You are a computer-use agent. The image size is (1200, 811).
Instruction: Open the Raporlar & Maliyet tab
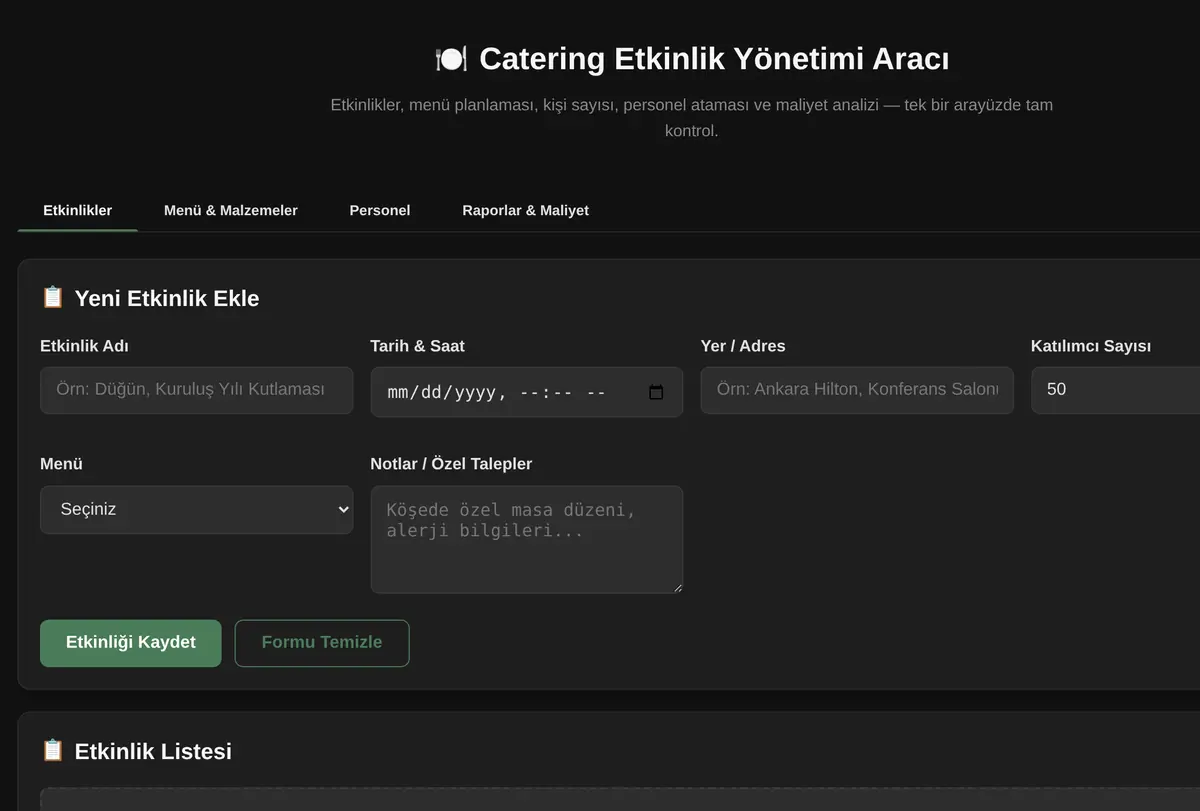click(526, 210)
